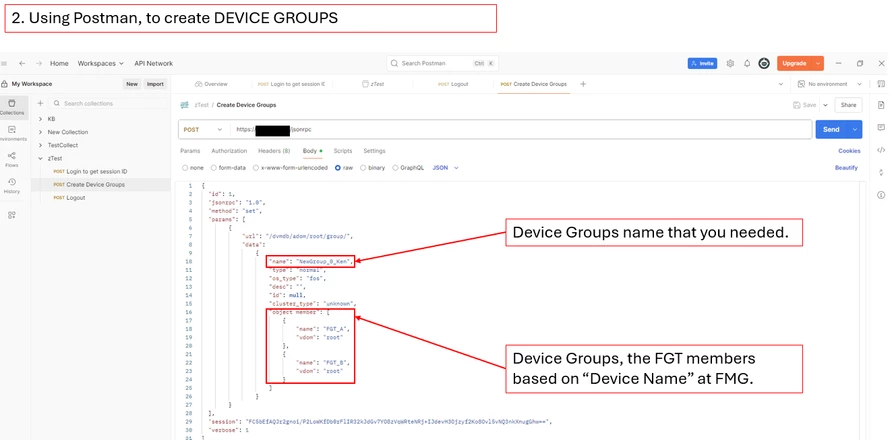
Task: Select the form-data radio button
Action: click(214, 168)
